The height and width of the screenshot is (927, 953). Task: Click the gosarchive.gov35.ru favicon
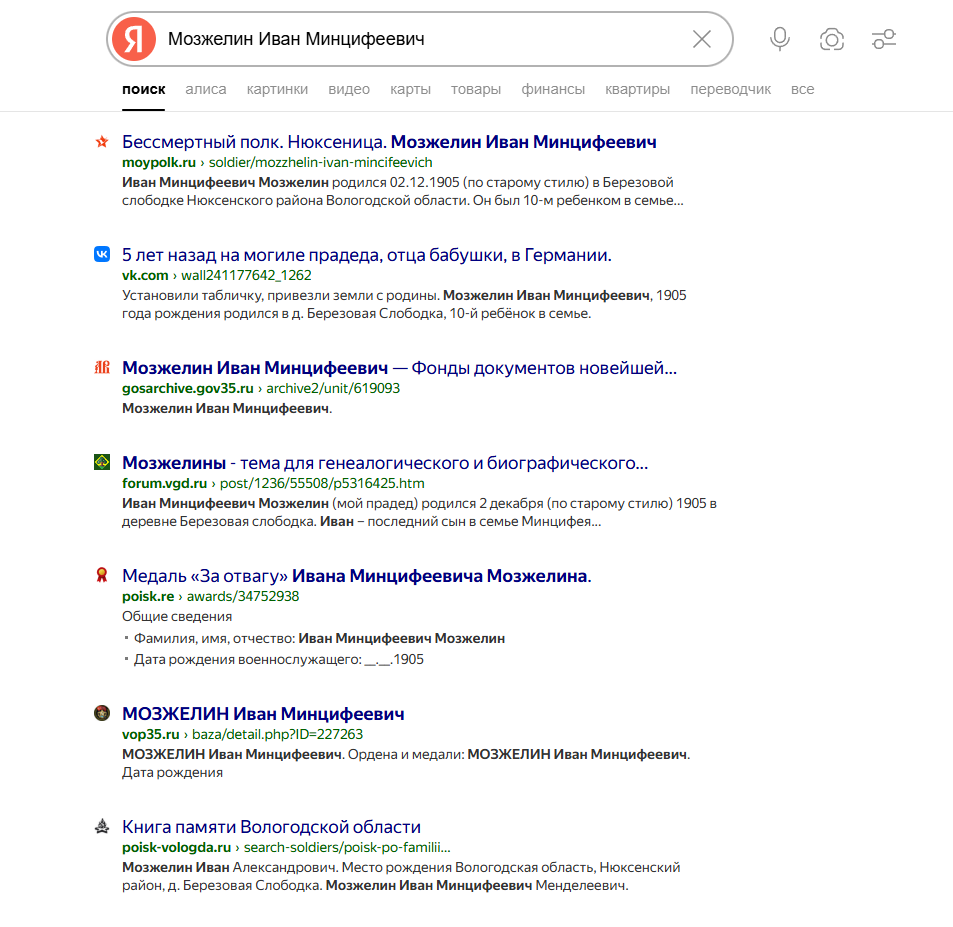click(102, 367)
